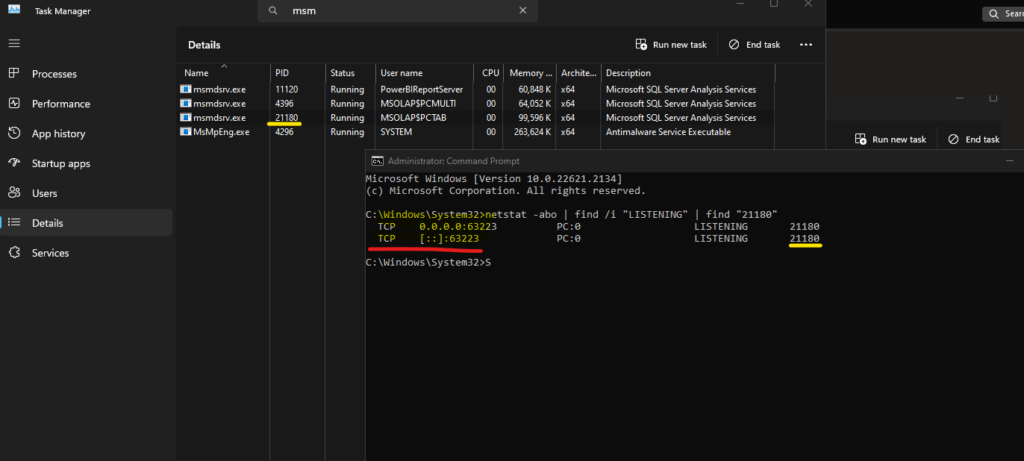
Task: Click the Performance sidebar icon
Action: point(14,103)
